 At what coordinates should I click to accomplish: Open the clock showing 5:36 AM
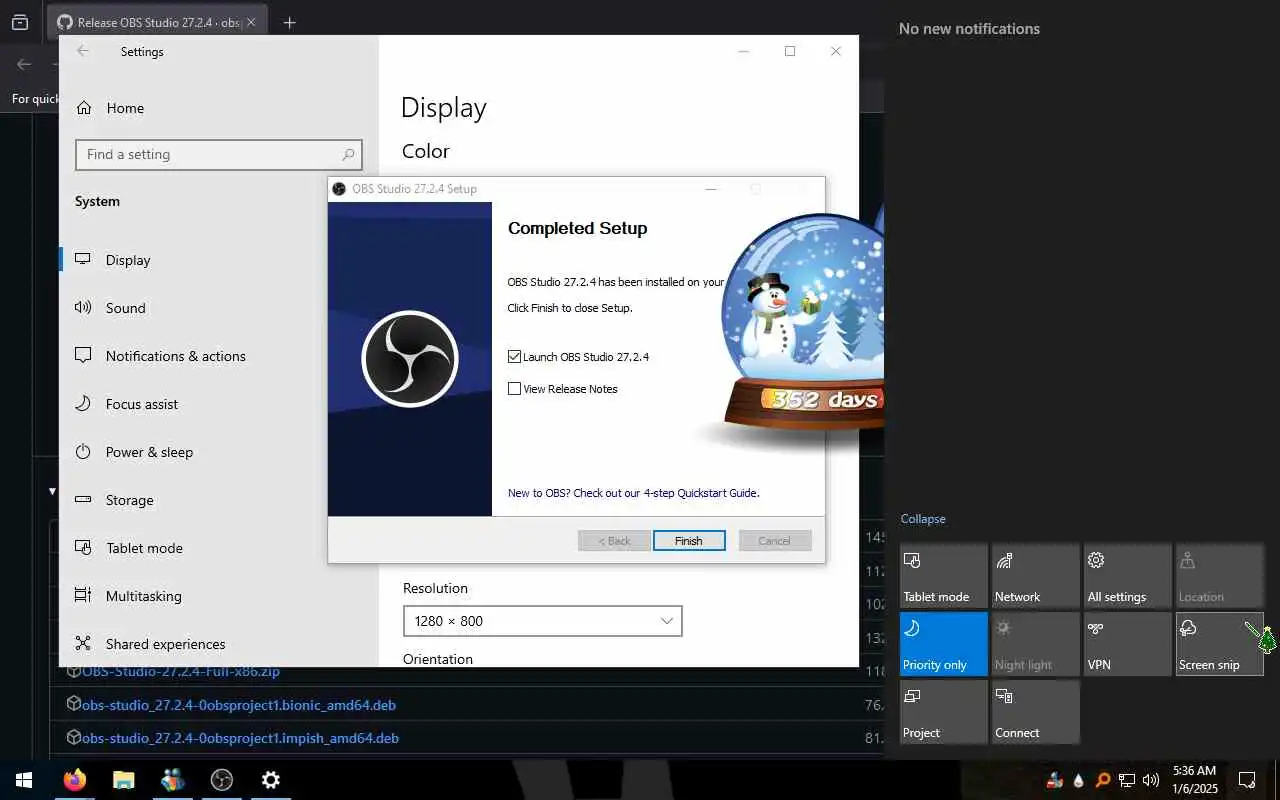pos(1193,780)
